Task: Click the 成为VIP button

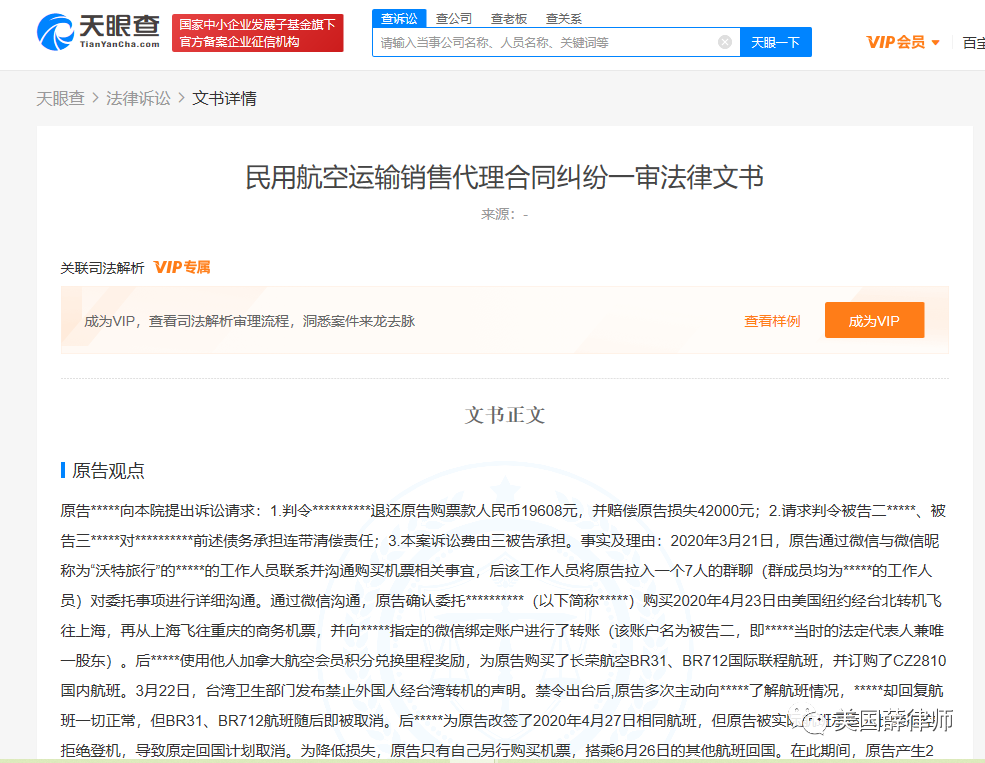Action: point(874,319)
